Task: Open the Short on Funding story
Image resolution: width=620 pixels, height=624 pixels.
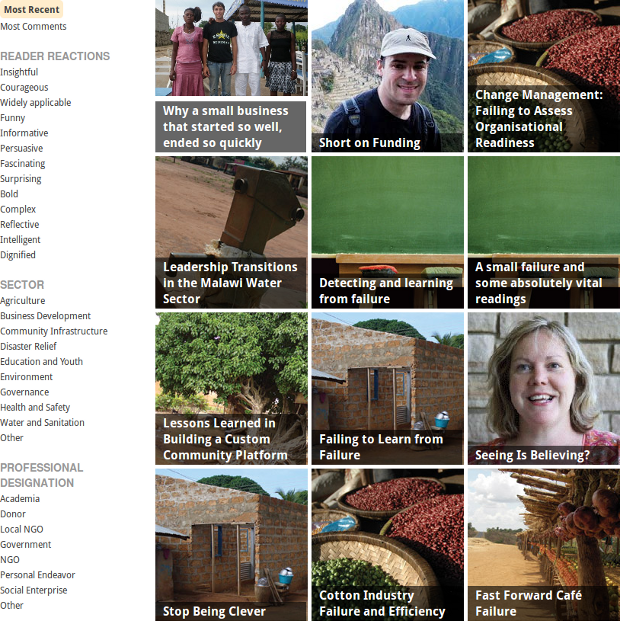Action: click(388, 76)
